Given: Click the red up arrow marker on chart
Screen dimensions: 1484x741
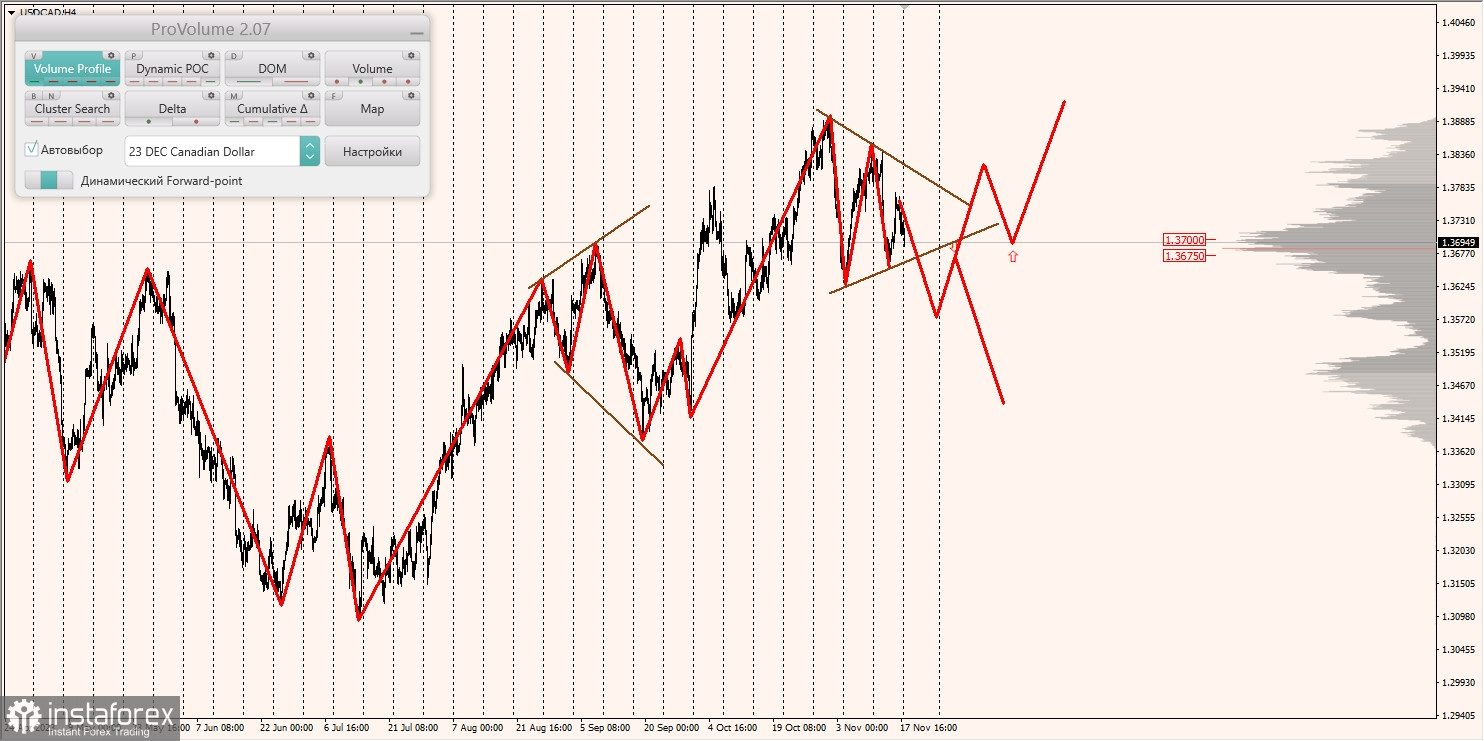Looking at the screenshot, I should [x=1013, y=256].
